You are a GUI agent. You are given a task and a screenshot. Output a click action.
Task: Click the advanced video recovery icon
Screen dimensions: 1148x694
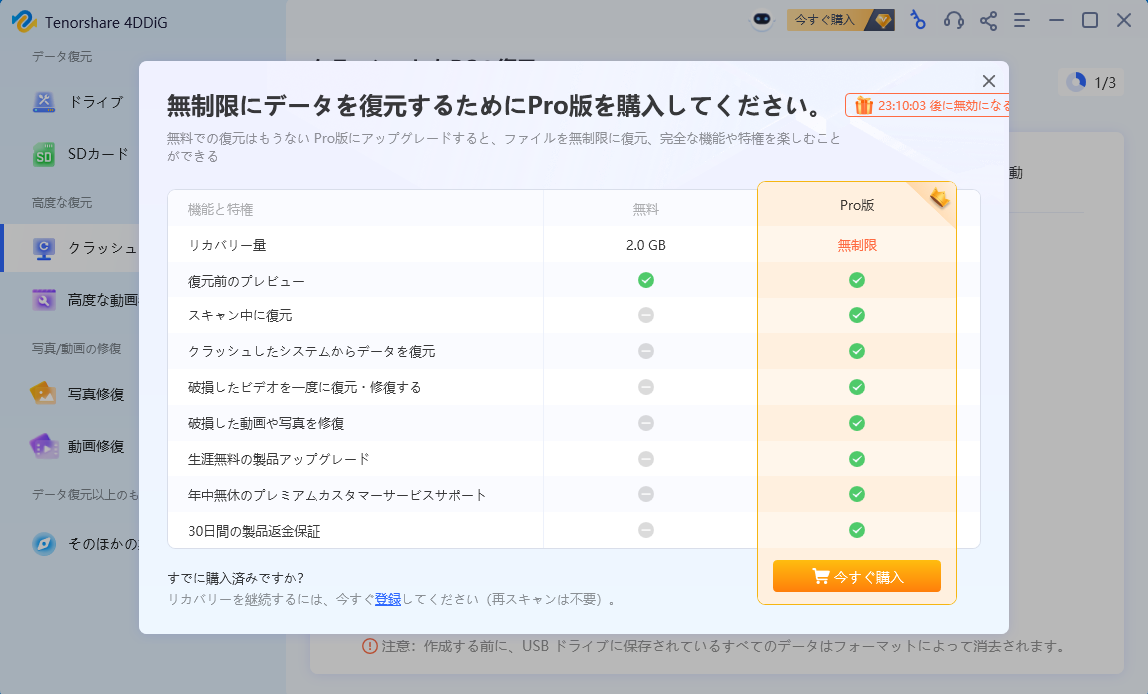click(44, 300)
